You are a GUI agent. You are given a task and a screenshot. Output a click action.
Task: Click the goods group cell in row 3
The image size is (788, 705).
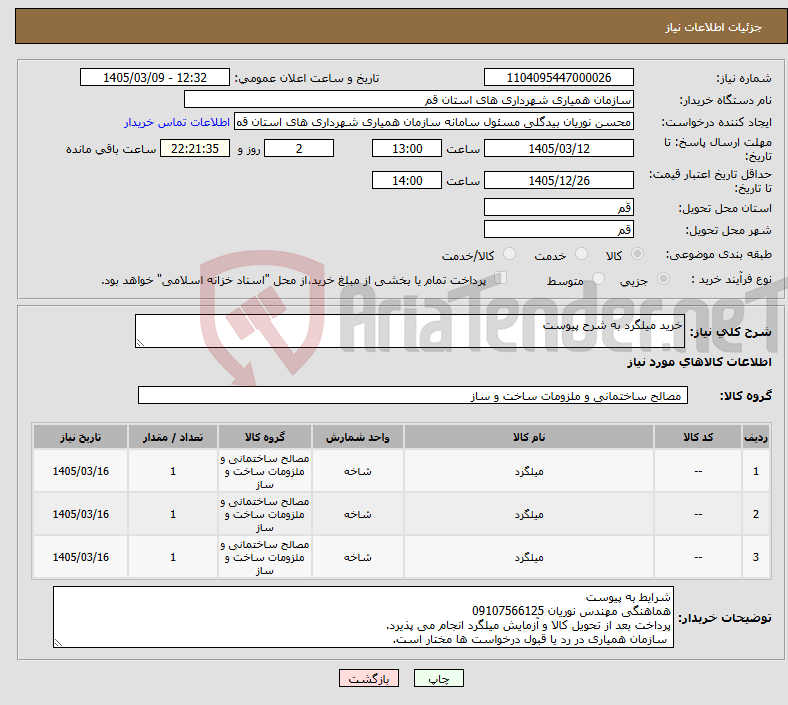265,557
